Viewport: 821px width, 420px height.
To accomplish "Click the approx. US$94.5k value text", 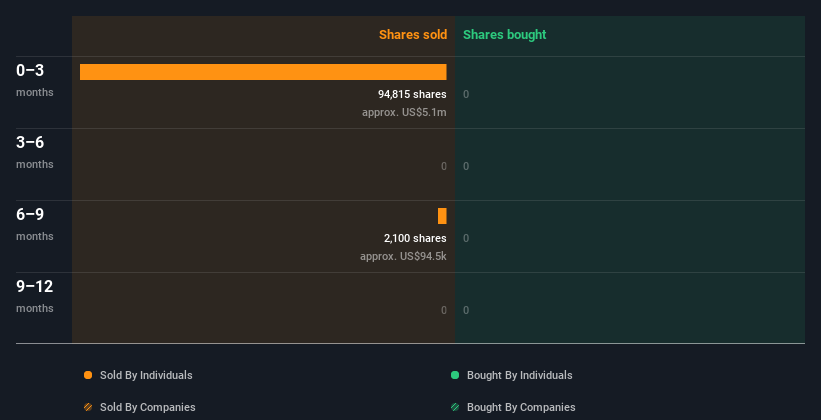I will [403, 256].
